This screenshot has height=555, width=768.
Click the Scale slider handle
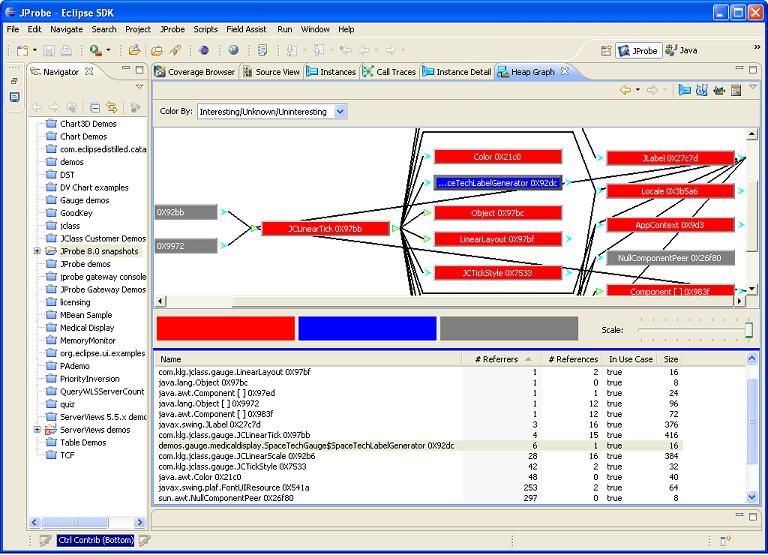pos(748,329)
